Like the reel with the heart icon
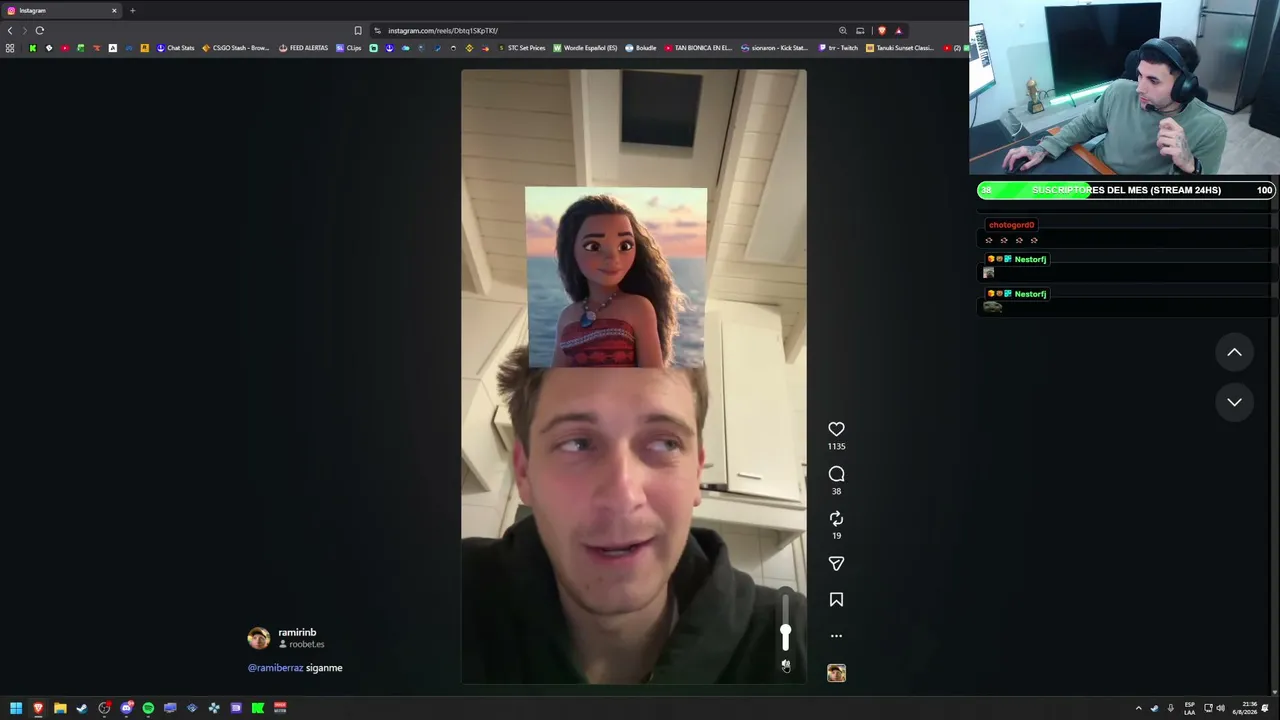1280x720 pixels. coord(836,429)
